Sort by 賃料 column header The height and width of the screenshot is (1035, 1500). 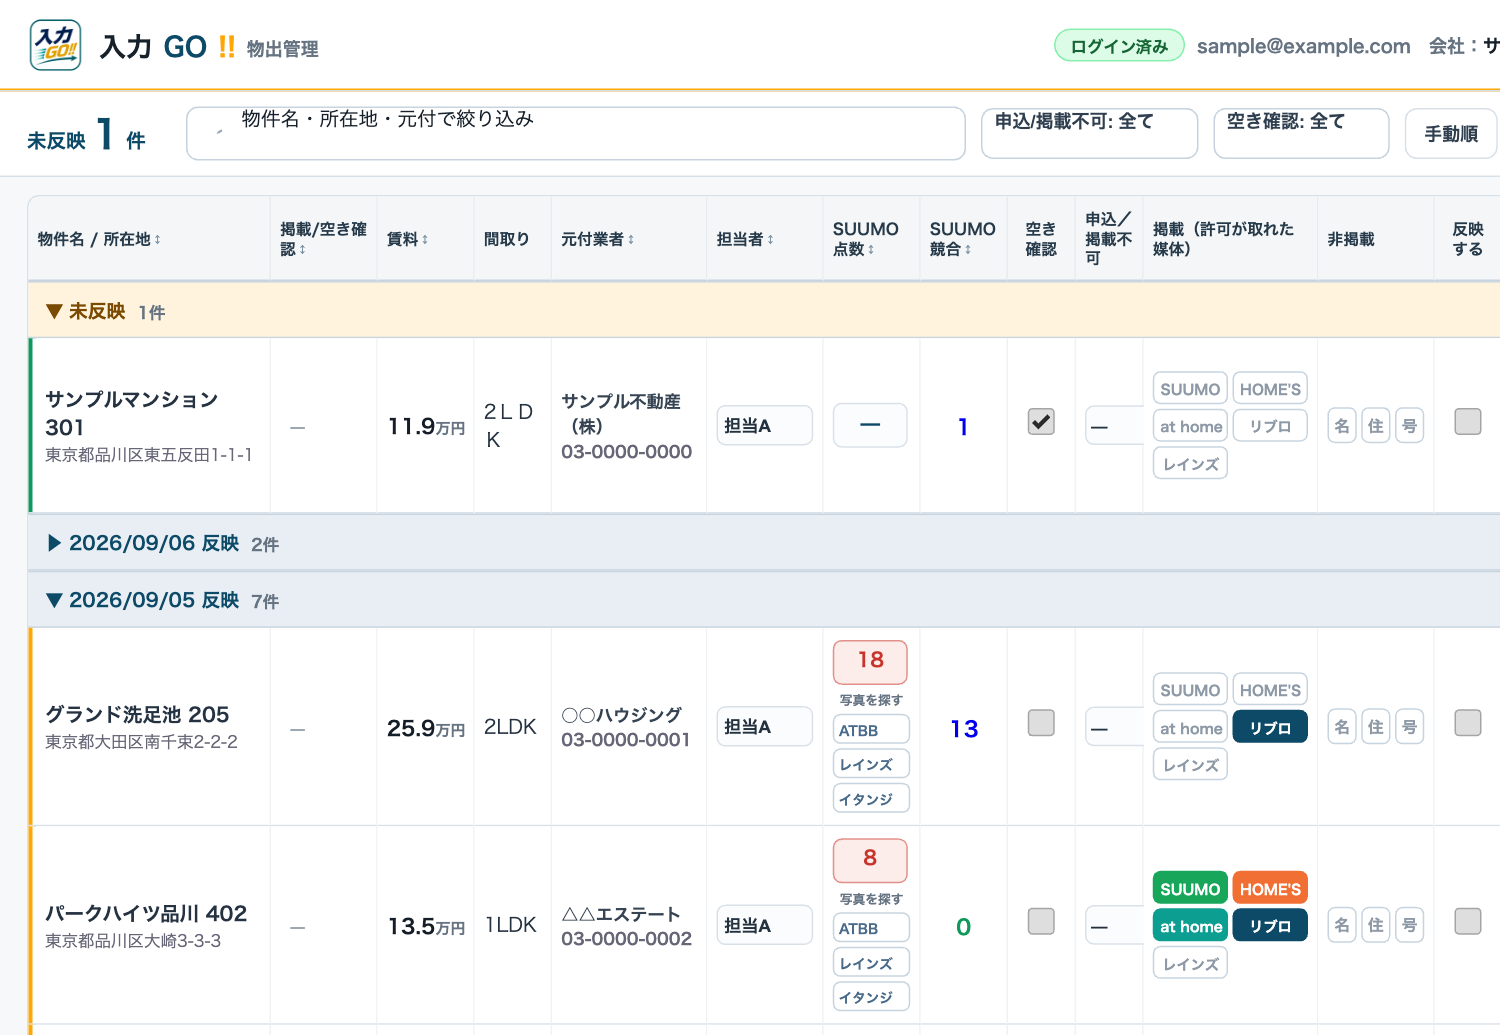[x=407, y=239]
